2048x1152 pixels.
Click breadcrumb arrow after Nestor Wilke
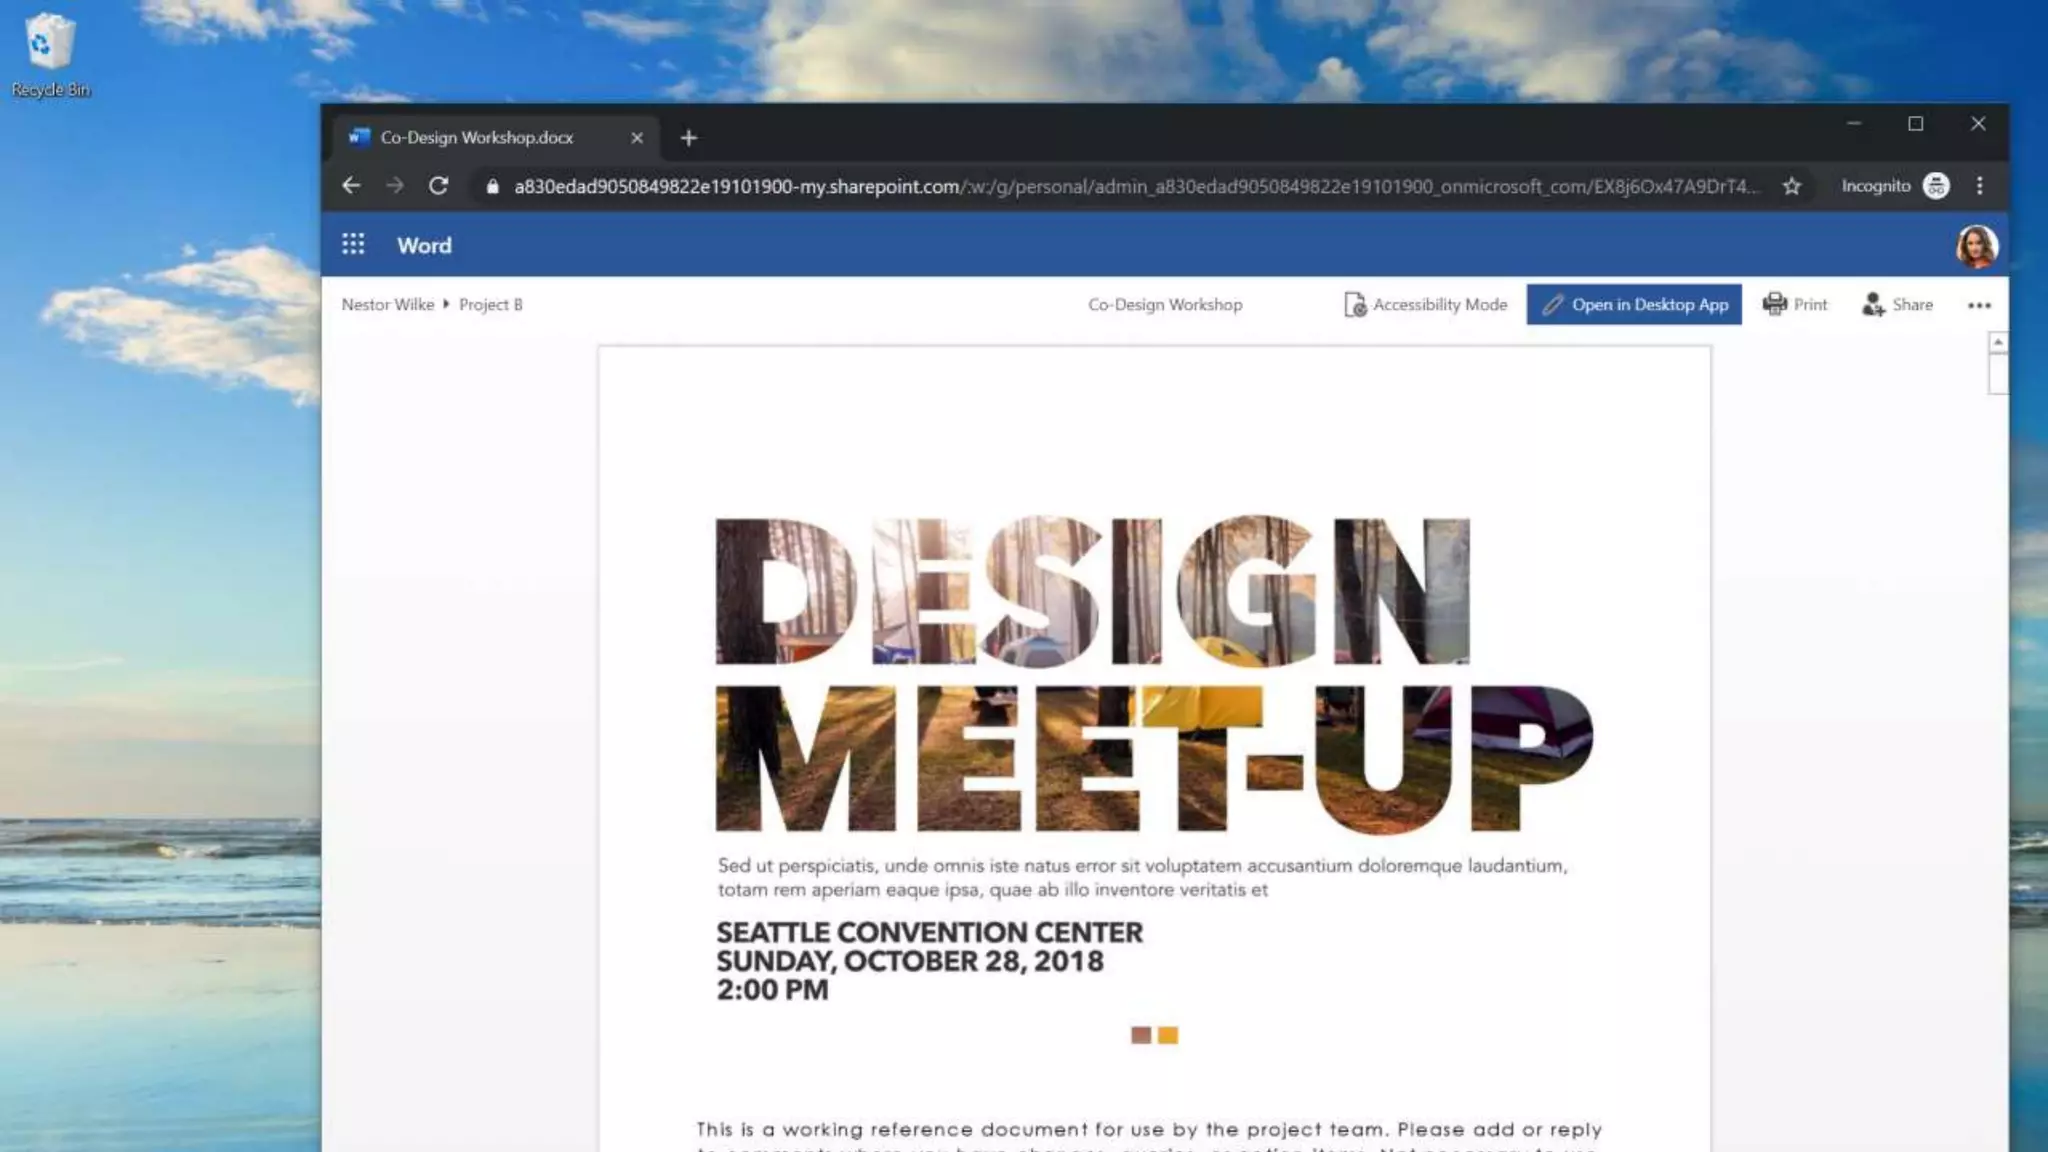(446, 304)
